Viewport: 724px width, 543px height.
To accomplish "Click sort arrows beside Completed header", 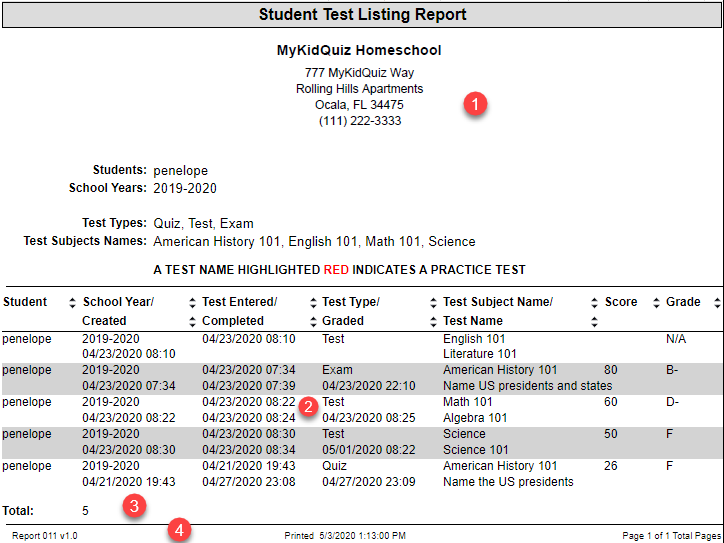I will pyautogui.click(x=313, y=322).
